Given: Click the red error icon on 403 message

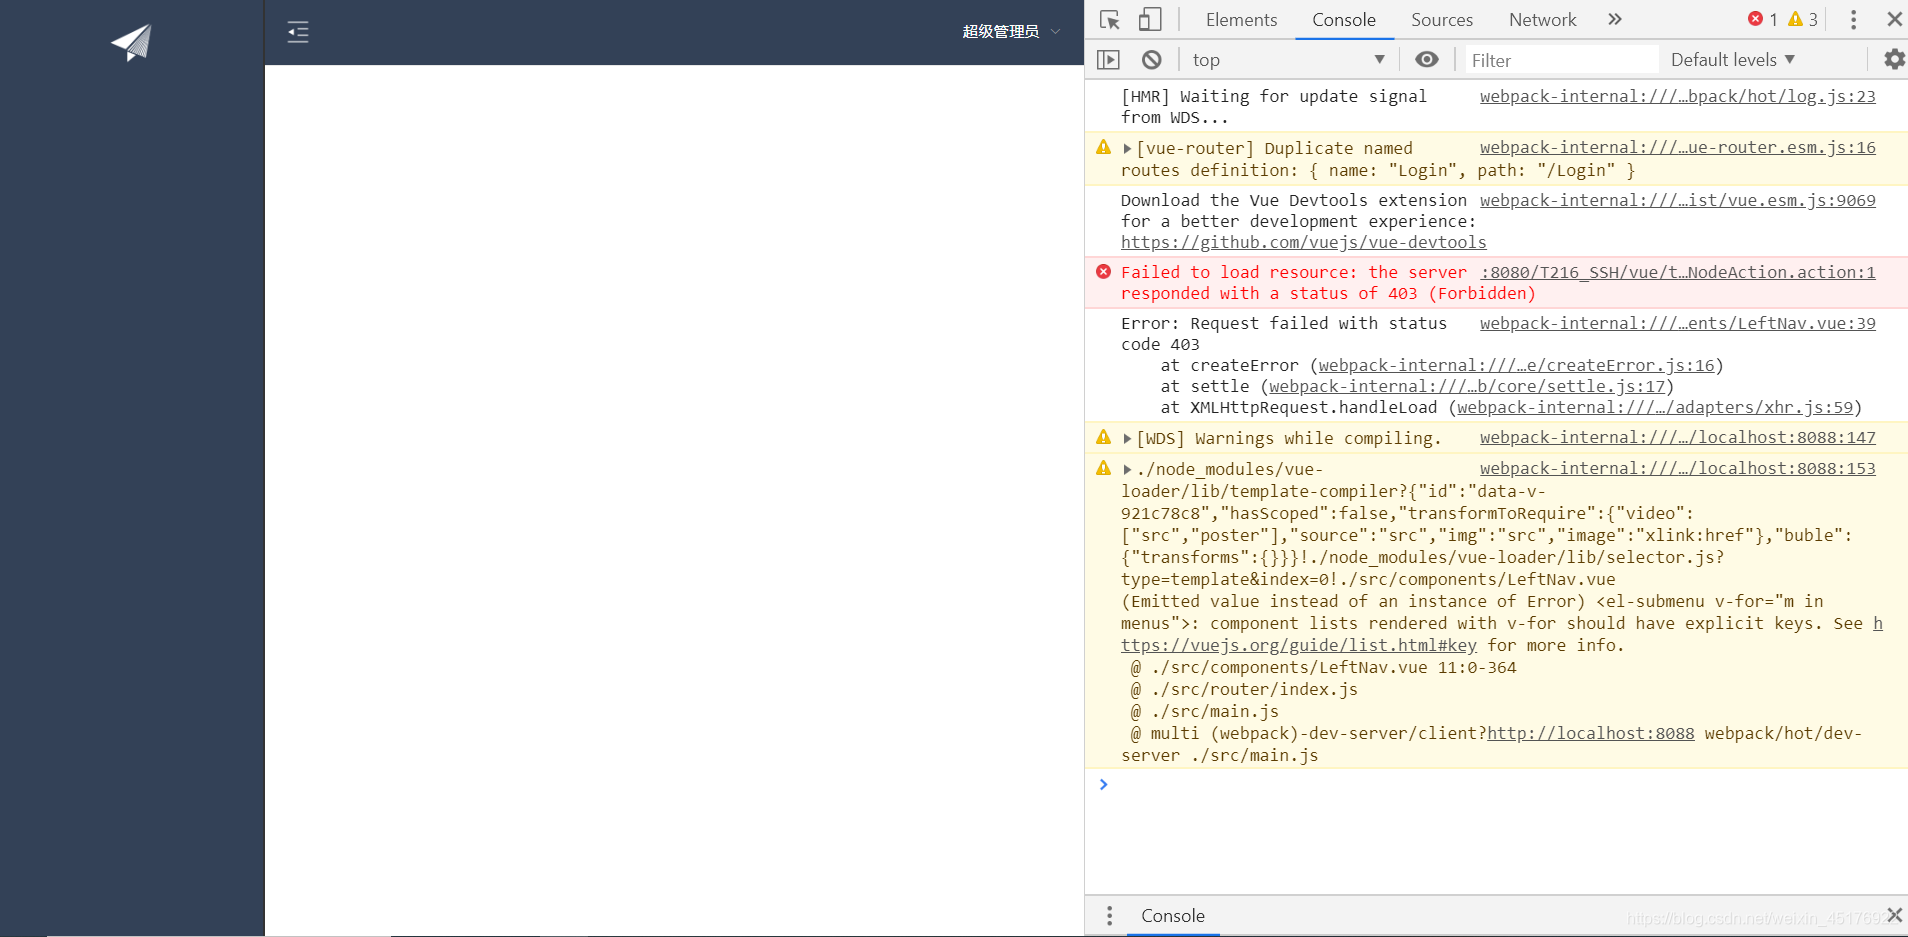Looking at the screenshot, I should pos(1103,272).
